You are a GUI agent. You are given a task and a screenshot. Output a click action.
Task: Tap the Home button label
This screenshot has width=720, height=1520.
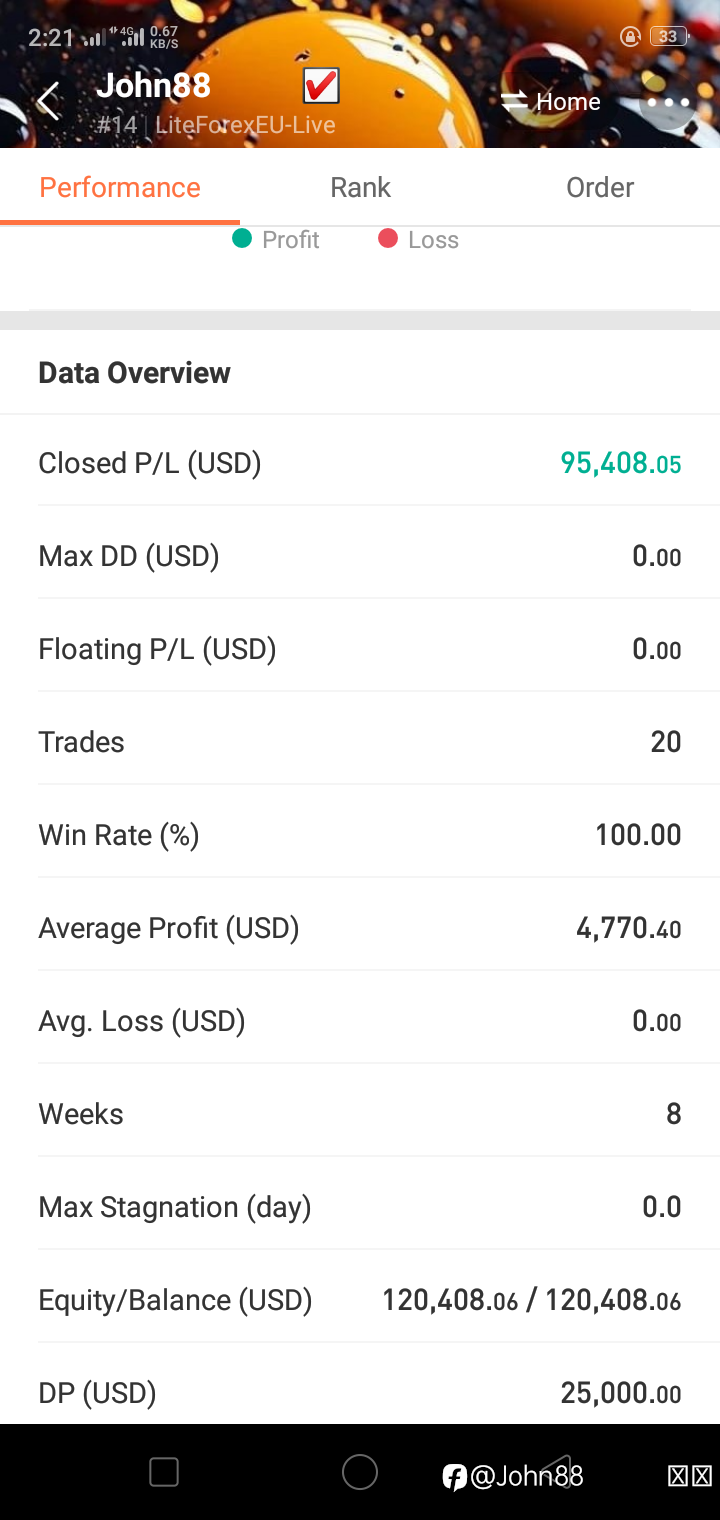coord(568,101)
